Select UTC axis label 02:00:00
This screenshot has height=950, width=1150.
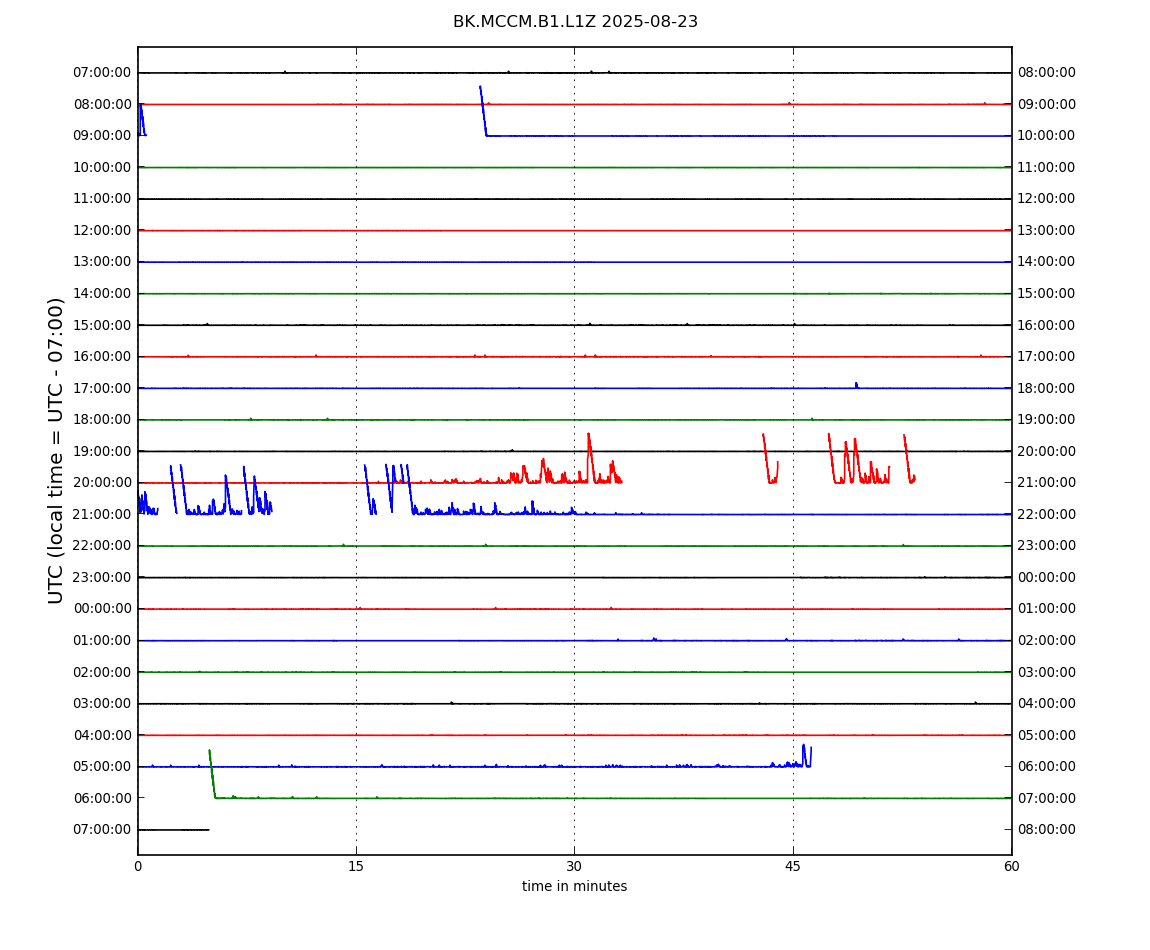(x=103, y=672)
